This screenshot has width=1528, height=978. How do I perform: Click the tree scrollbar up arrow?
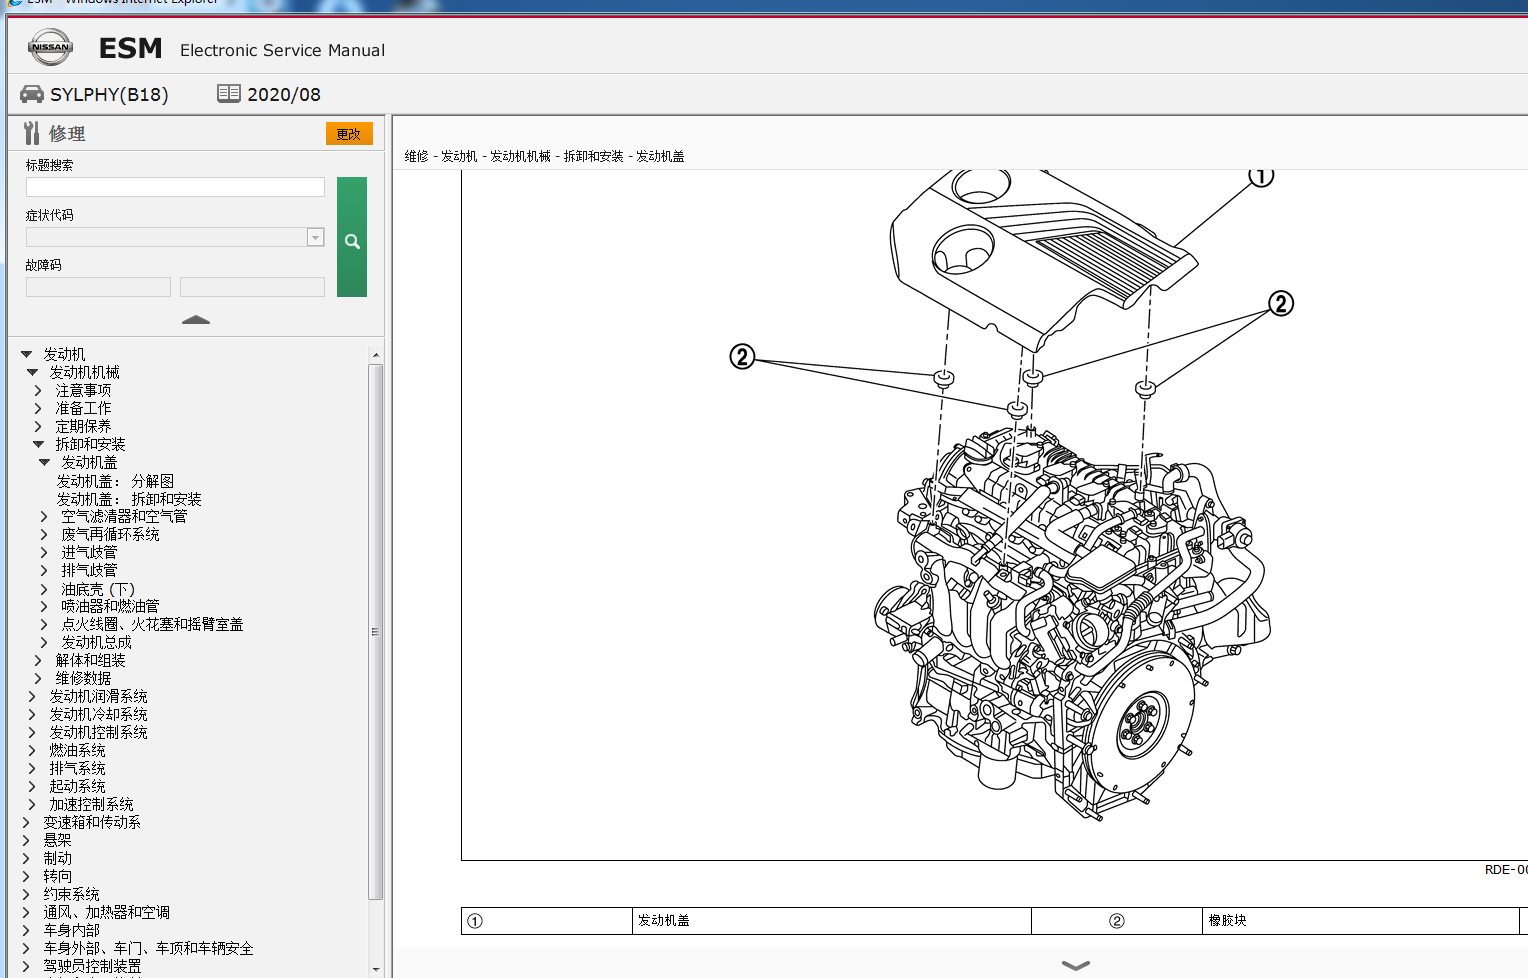pos(376,355)
